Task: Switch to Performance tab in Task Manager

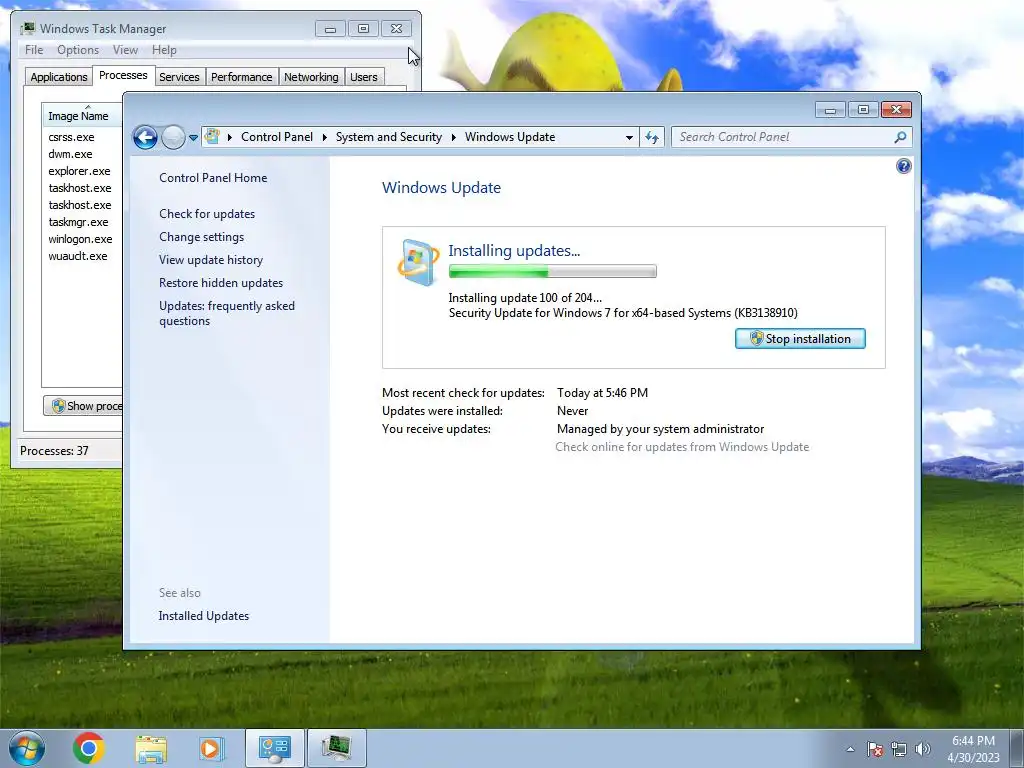Action: 242,77
